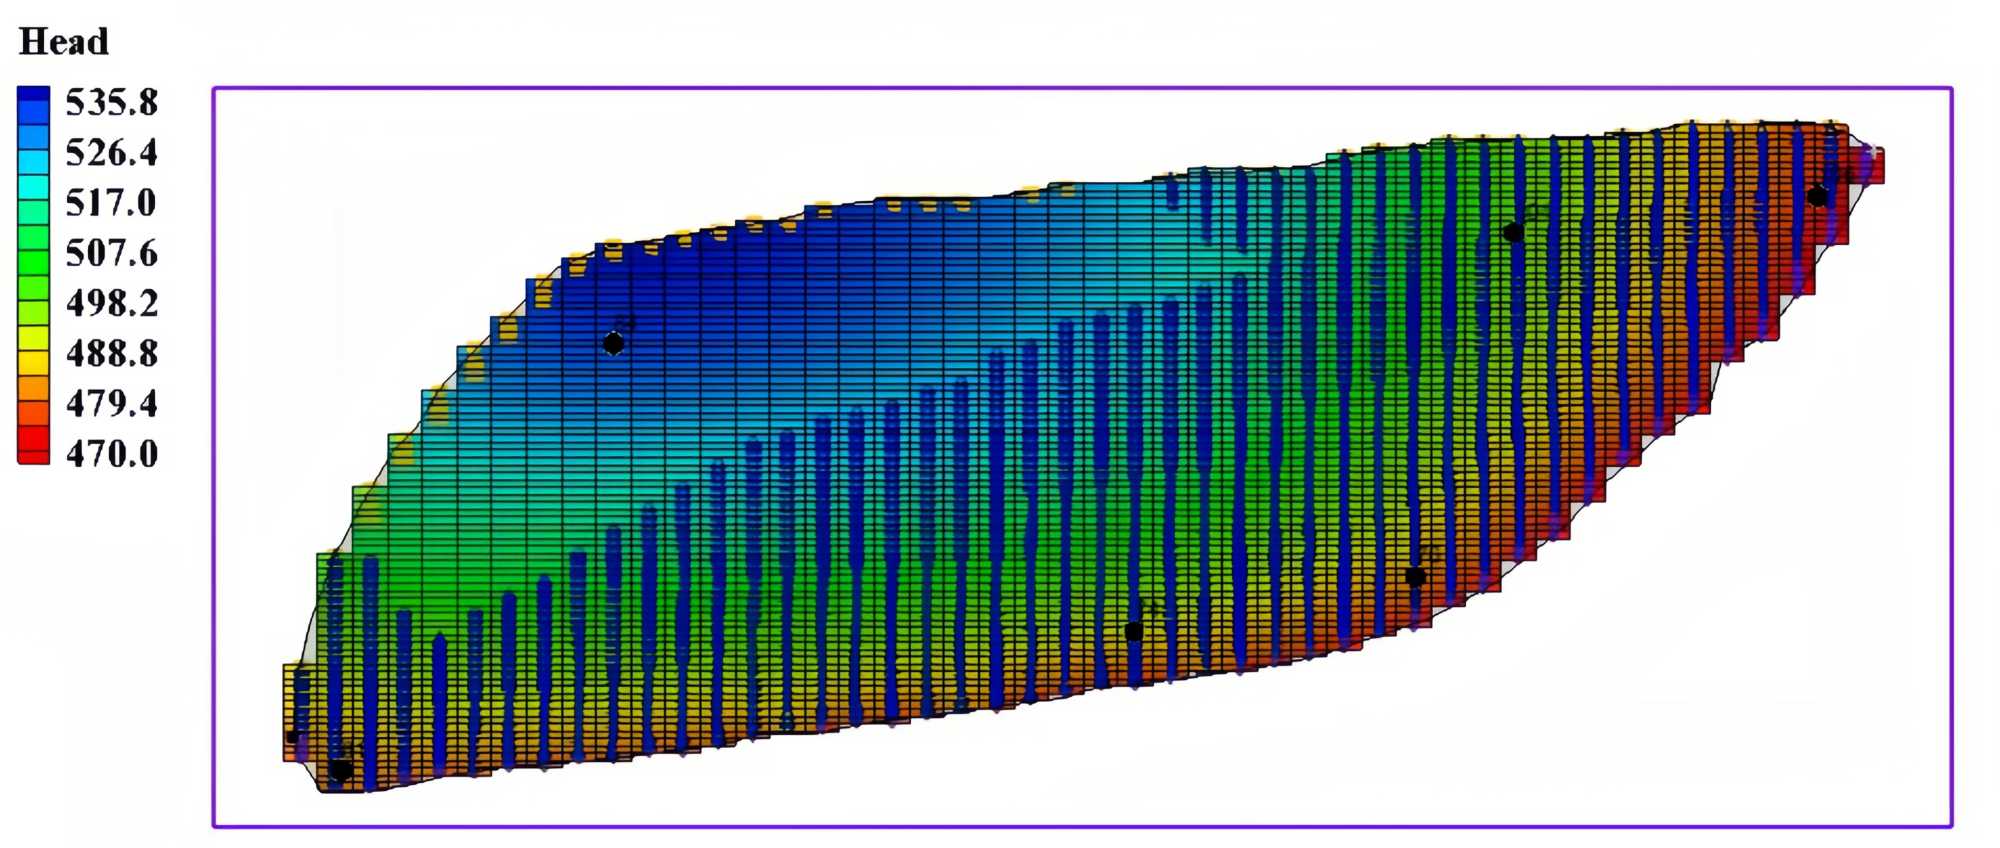Click the 535.8 legend value label
Image resolution: width=2000 pixels, height=848 pixels.
point(111,102)
